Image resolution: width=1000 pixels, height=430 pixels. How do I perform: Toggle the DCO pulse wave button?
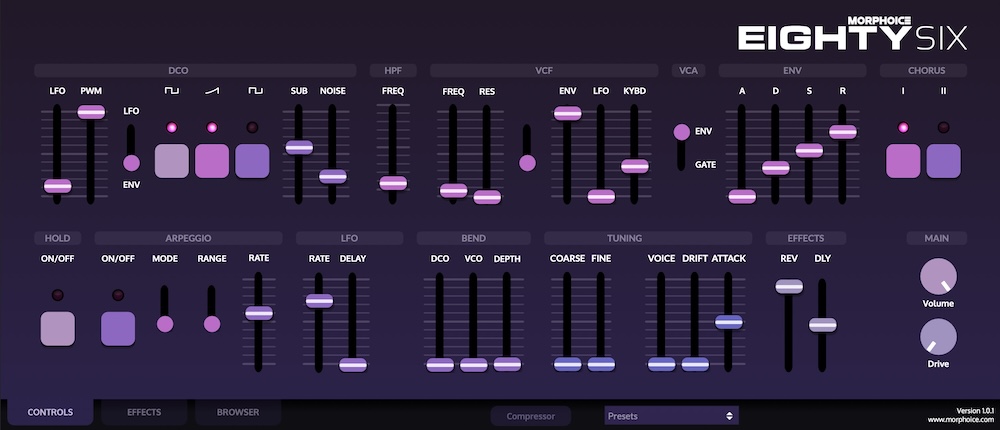(x=172, y=161)
